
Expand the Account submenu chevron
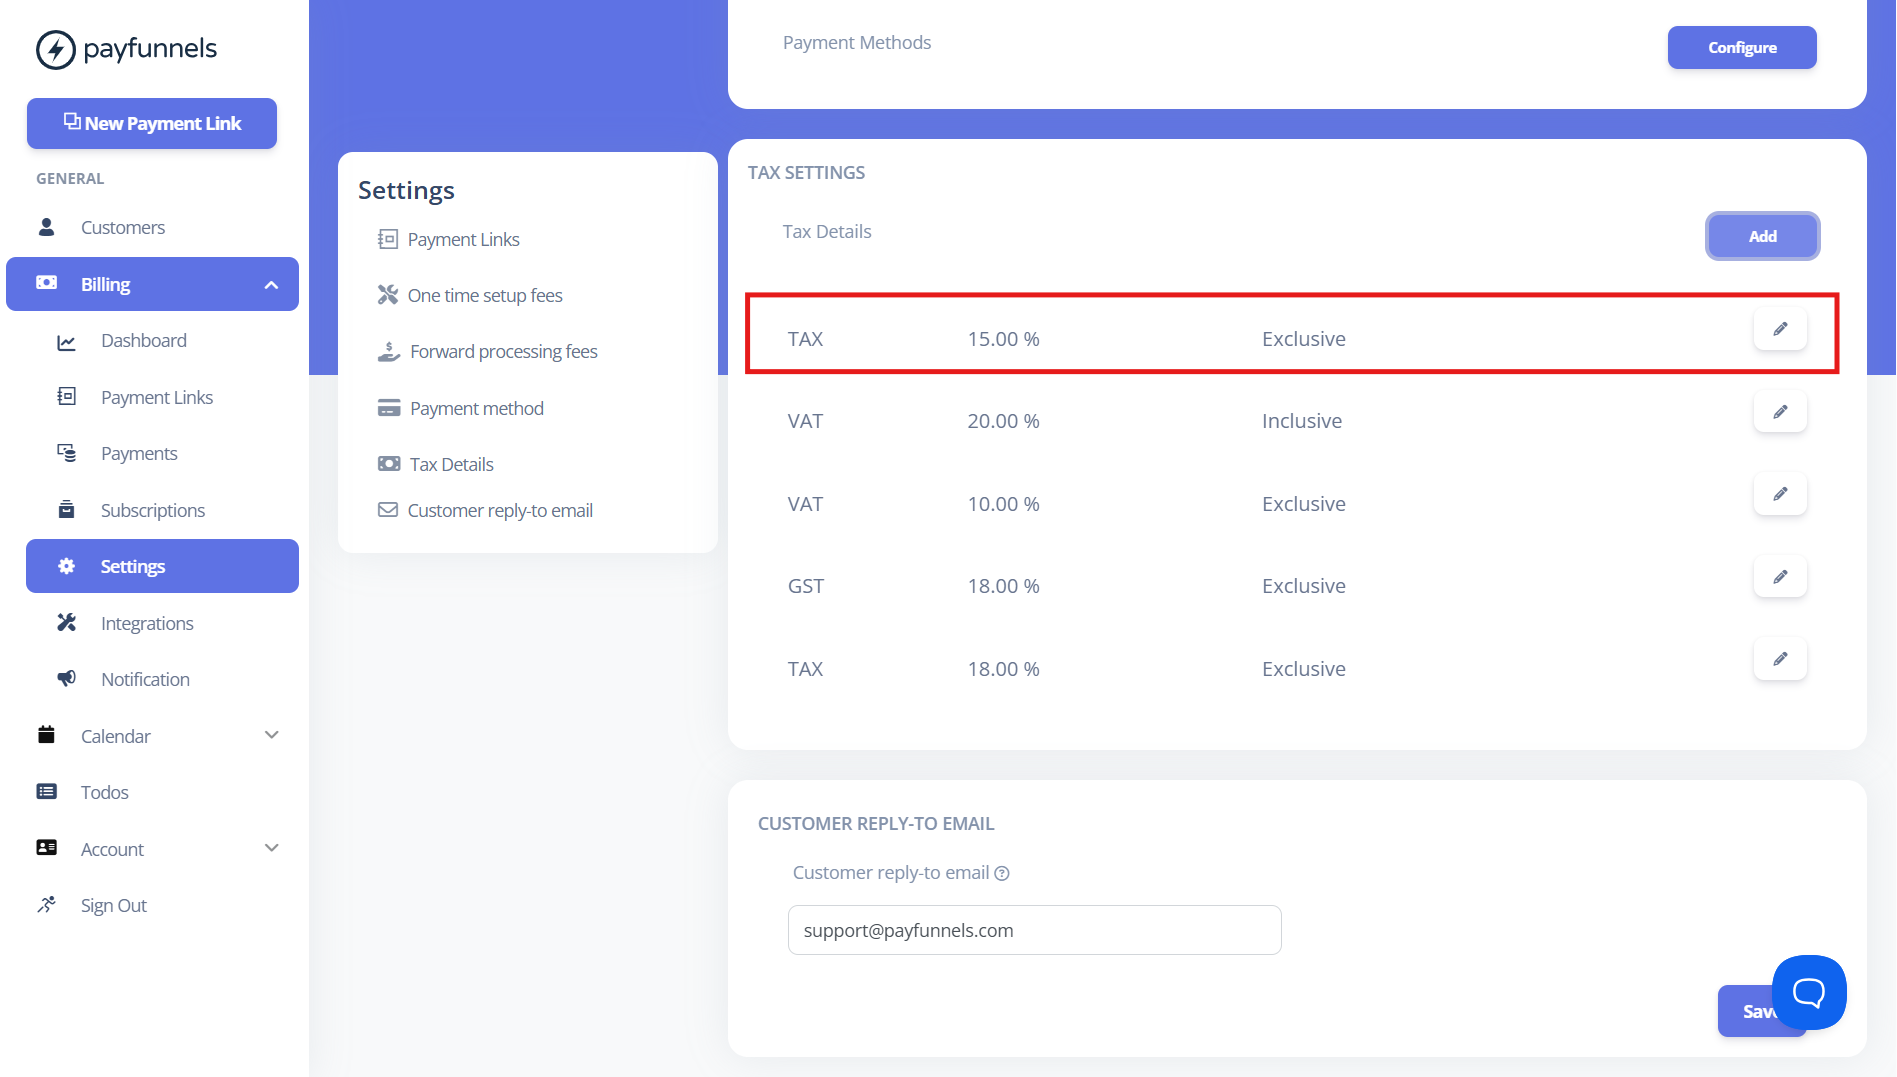[x=271, y=848]
